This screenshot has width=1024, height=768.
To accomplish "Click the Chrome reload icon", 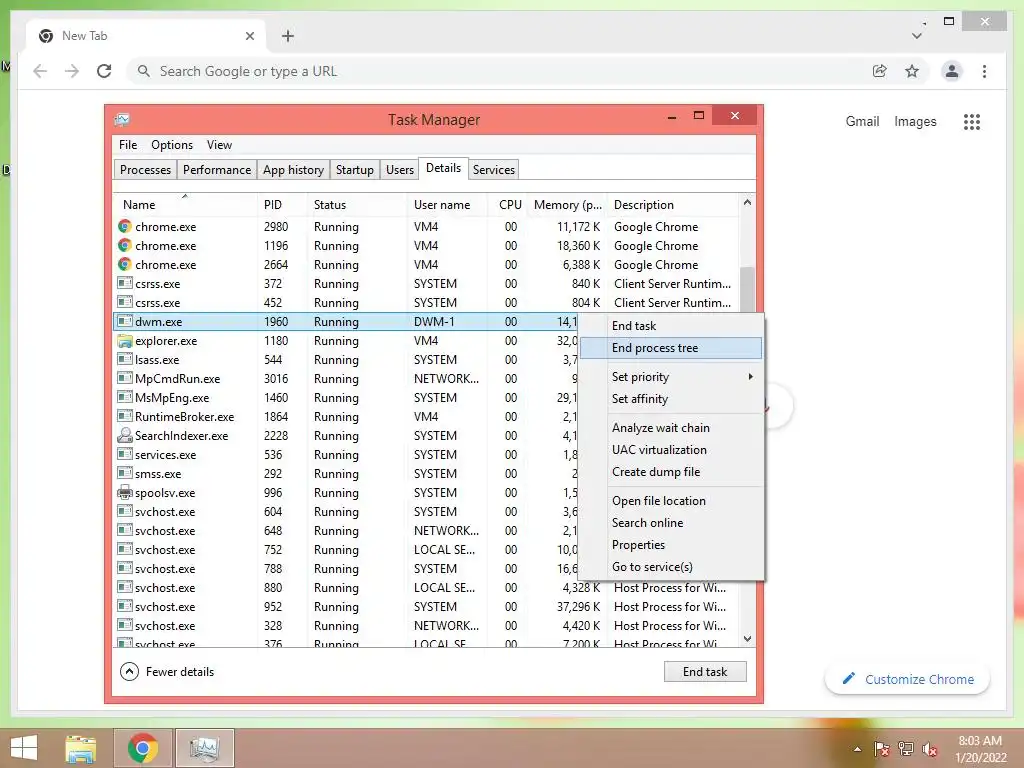I will point(104,71).
